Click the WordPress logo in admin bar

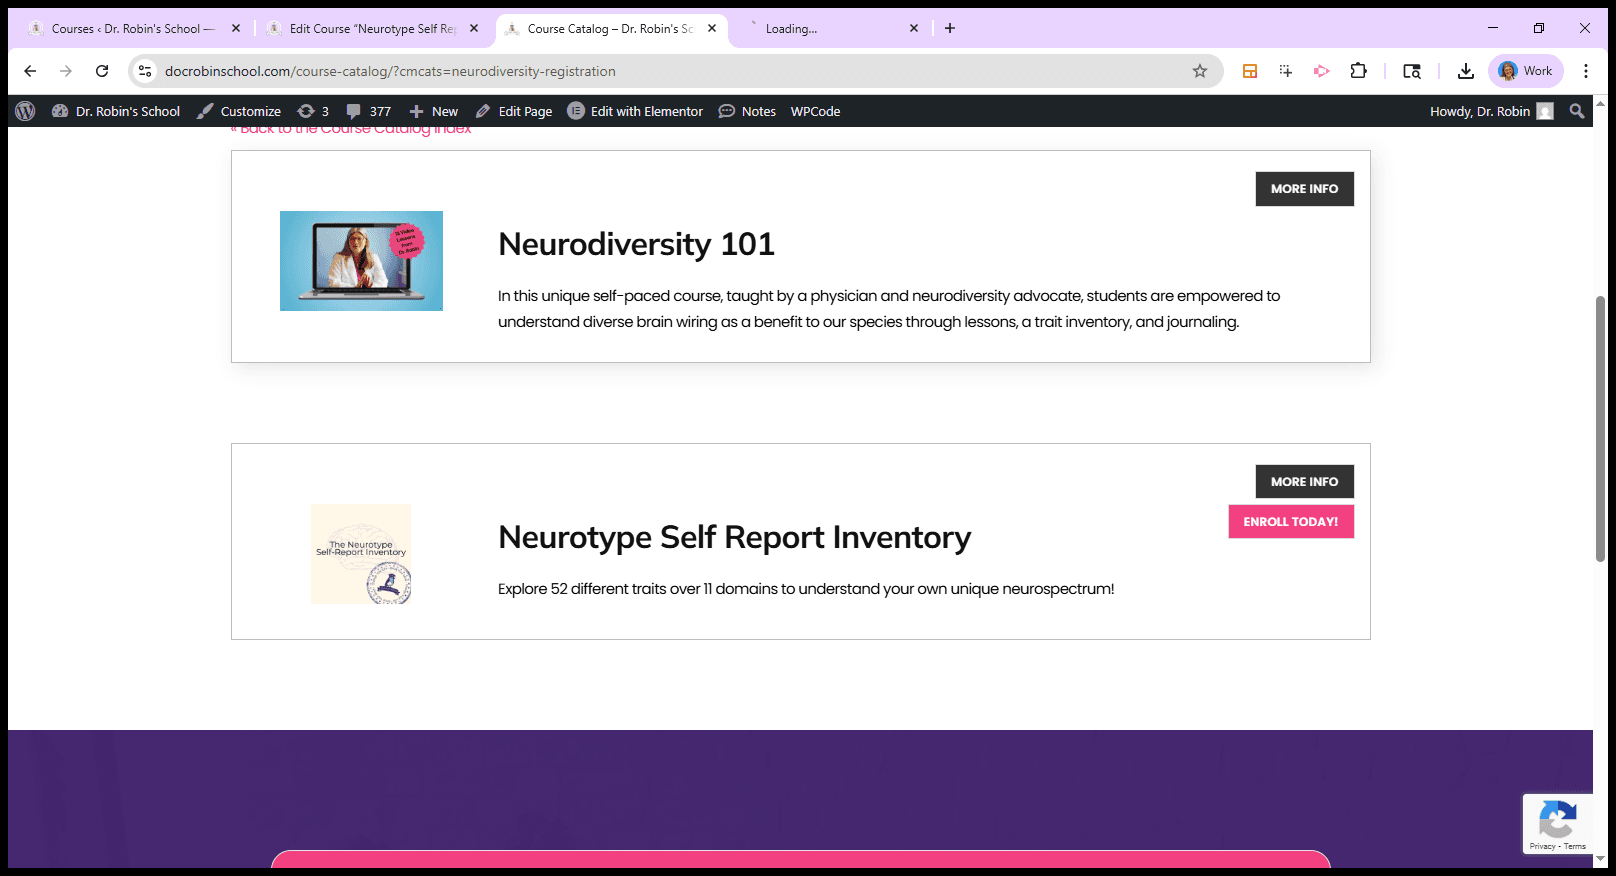(25, 111)
